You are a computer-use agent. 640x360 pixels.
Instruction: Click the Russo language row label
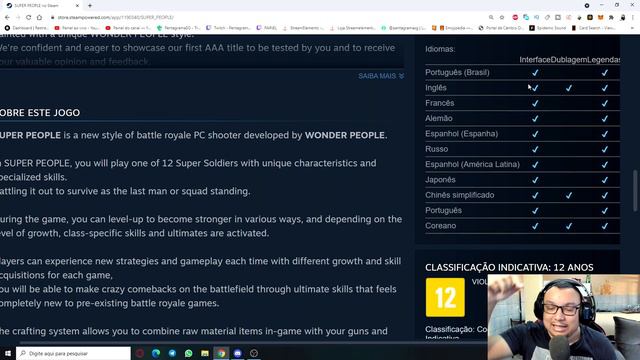(x=436, y=149)
